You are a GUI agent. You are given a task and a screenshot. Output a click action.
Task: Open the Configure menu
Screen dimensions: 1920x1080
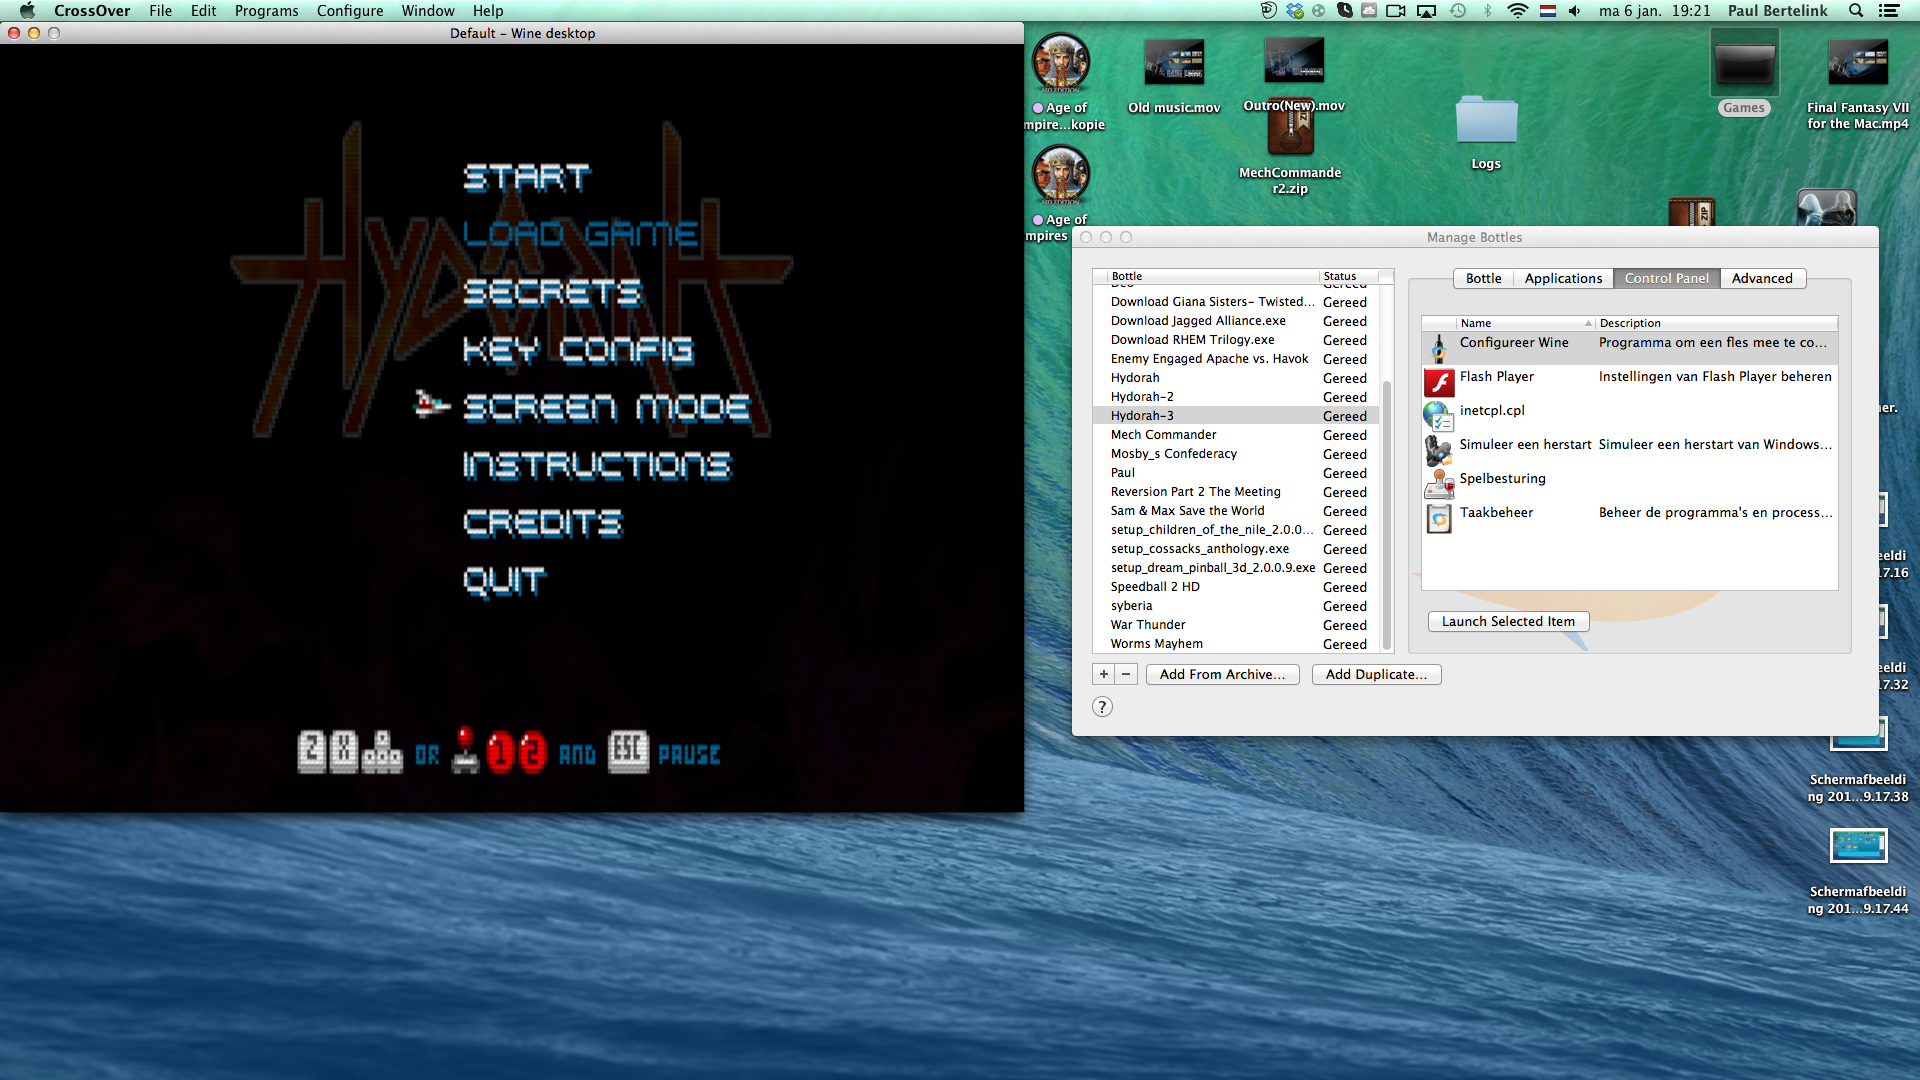click(x=350, y=11)
